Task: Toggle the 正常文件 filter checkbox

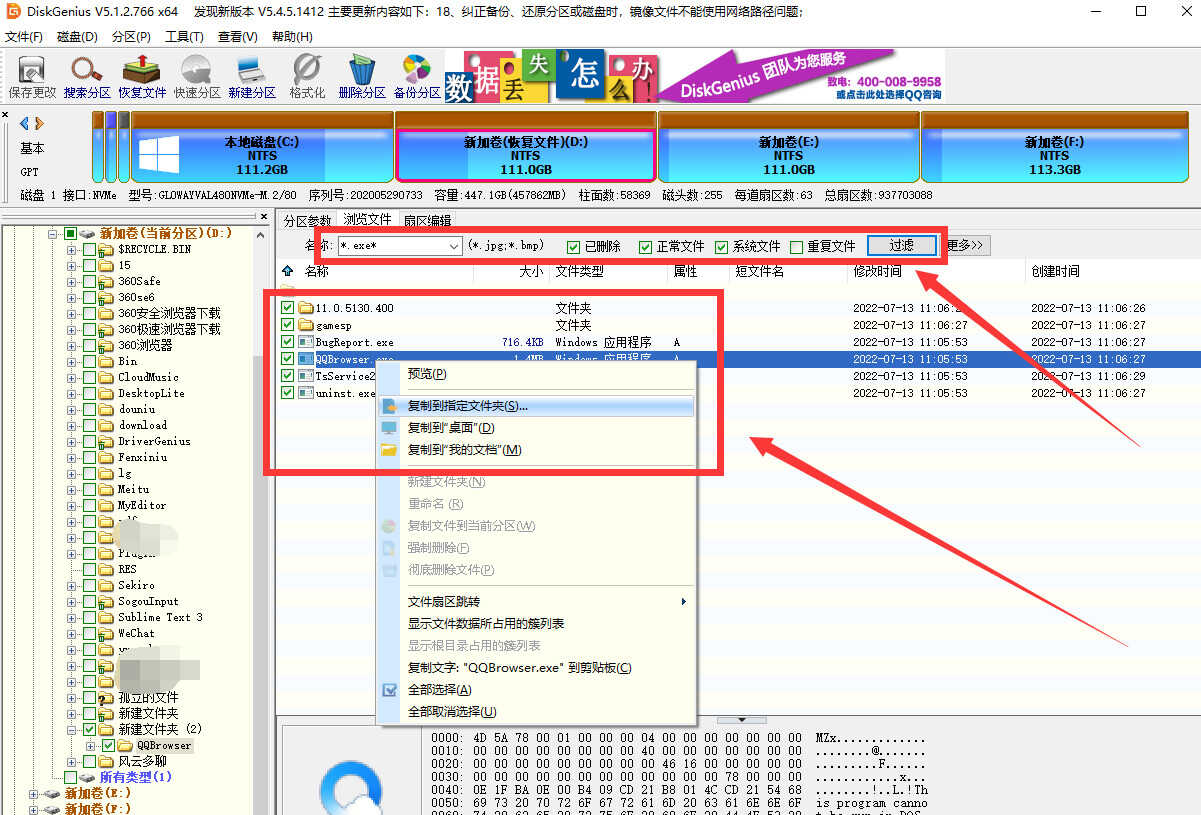Action: [x=646, y=247]
